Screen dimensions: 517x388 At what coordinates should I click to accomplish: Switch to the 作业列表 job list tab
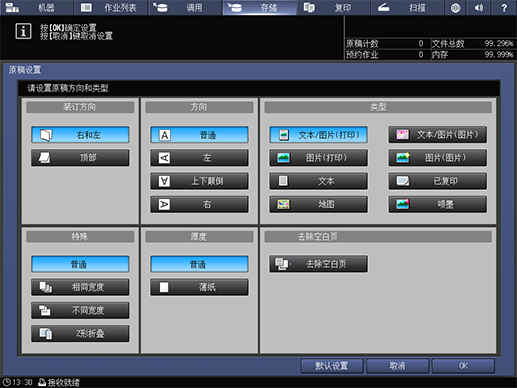(x=111, y=7)
